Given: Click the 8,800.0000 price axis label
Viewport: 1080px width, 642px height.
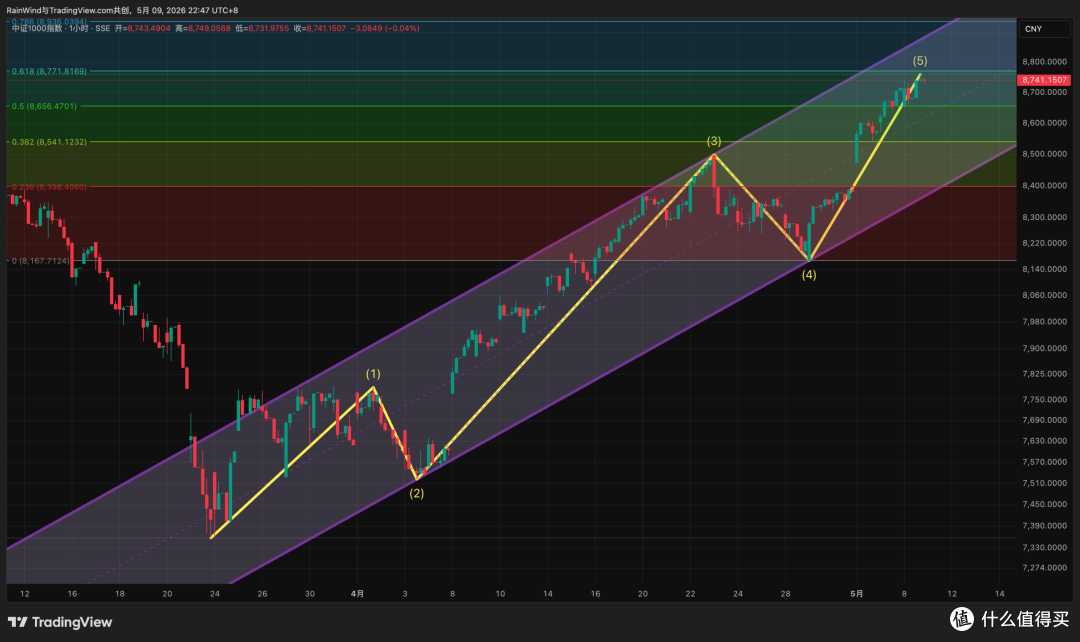Looking at the screenshot, I should click(1044, 62).
